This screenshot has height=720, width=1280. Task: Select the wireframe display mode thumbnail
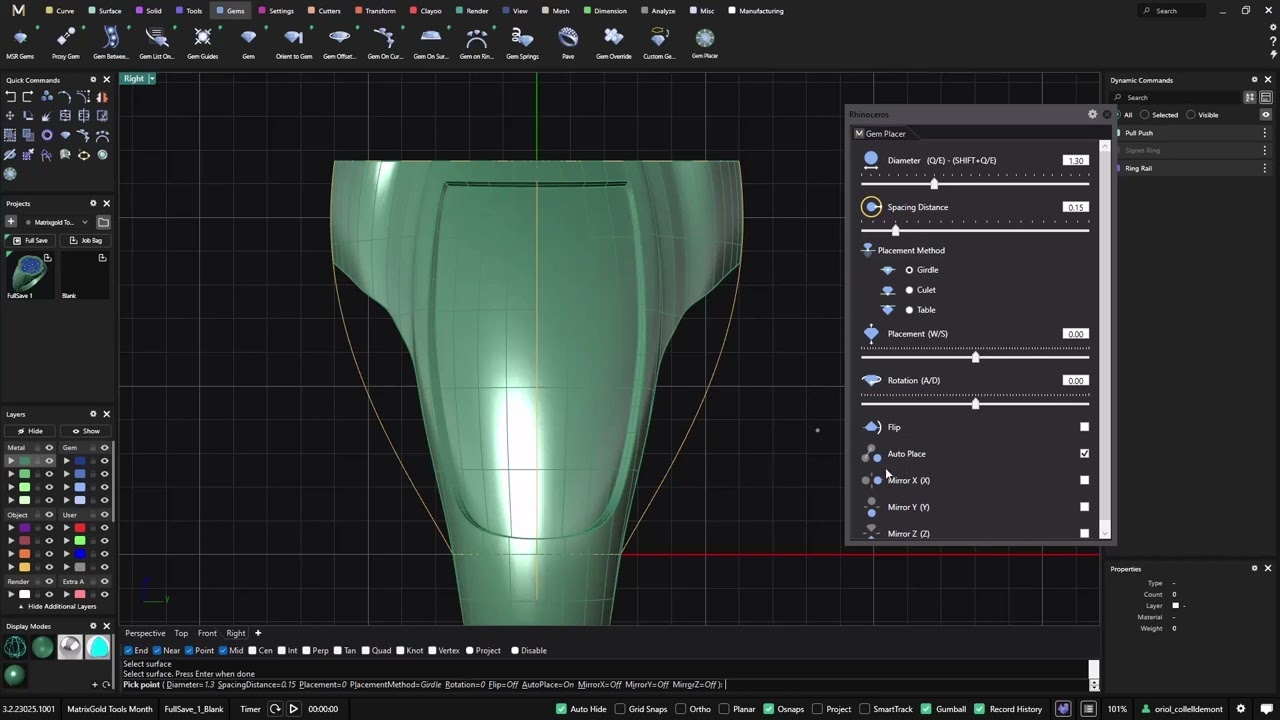15,647
